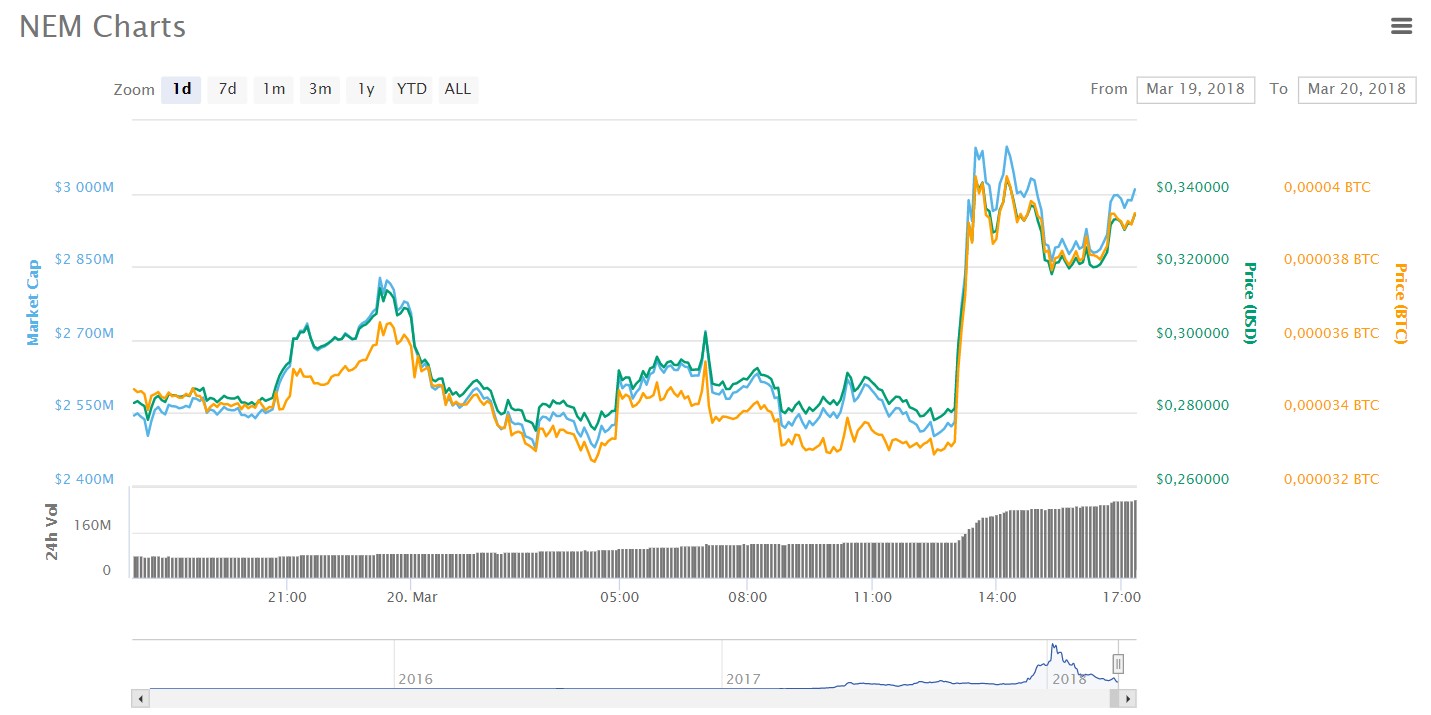This screenshot has width=1431, height=715.
Task: Click the $2 700M axis label
Action: click(x=85, y=333)
